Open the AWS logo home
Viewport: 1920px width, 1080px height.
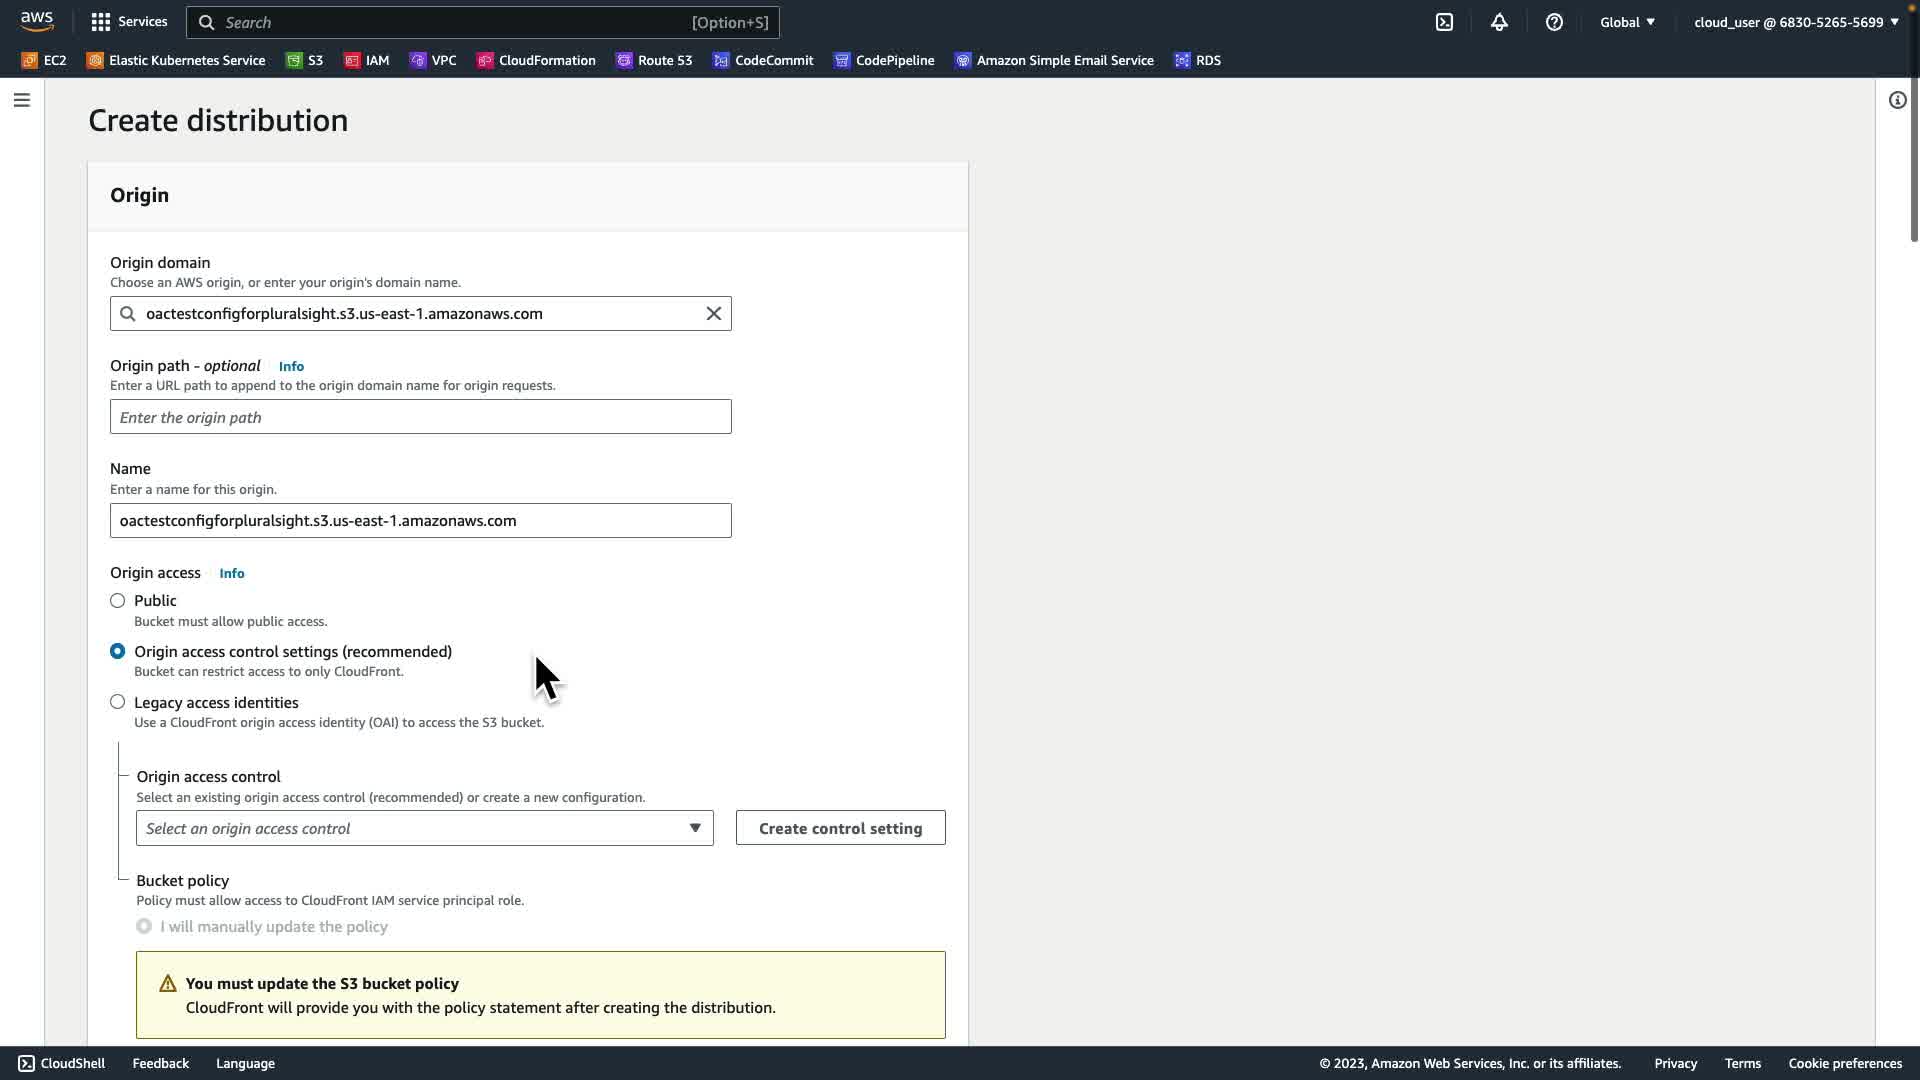pyautogui.click(x=37, y=21)
